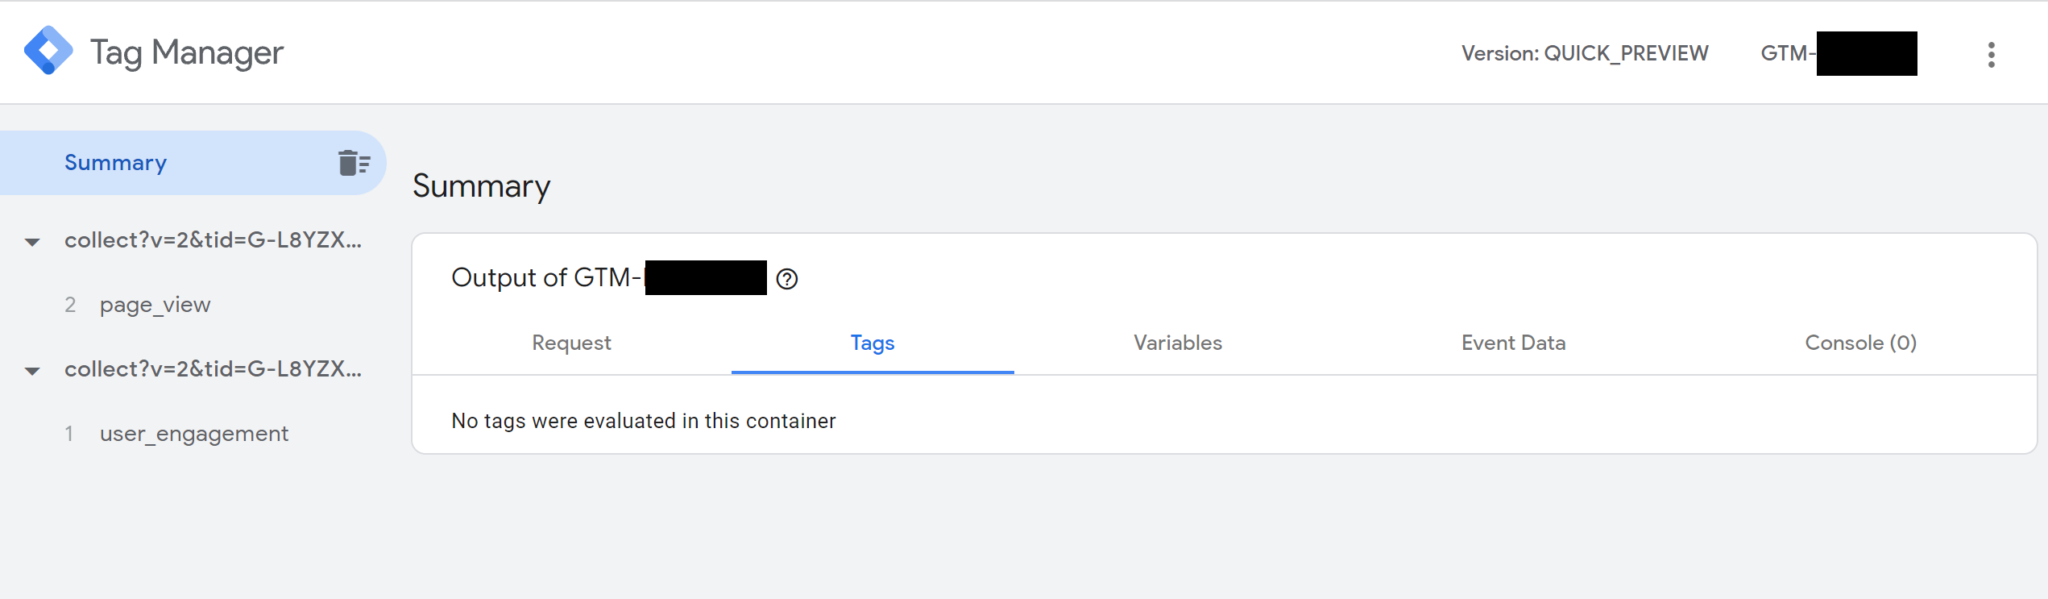Click the help icon beside Output of GTM

coord(787,278)
